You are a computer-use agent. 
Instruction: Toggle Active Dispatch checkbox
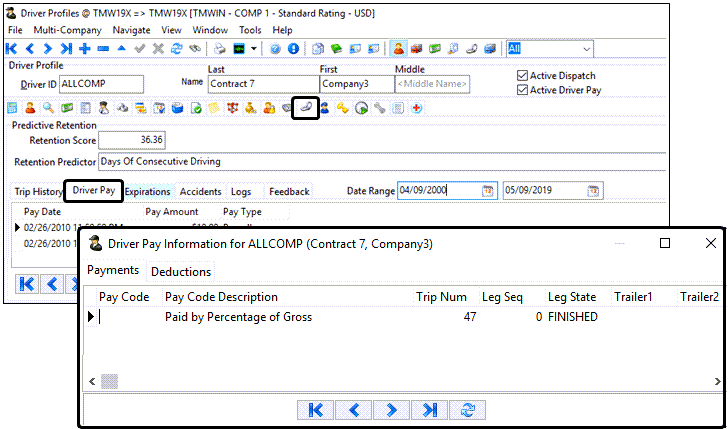522,76
